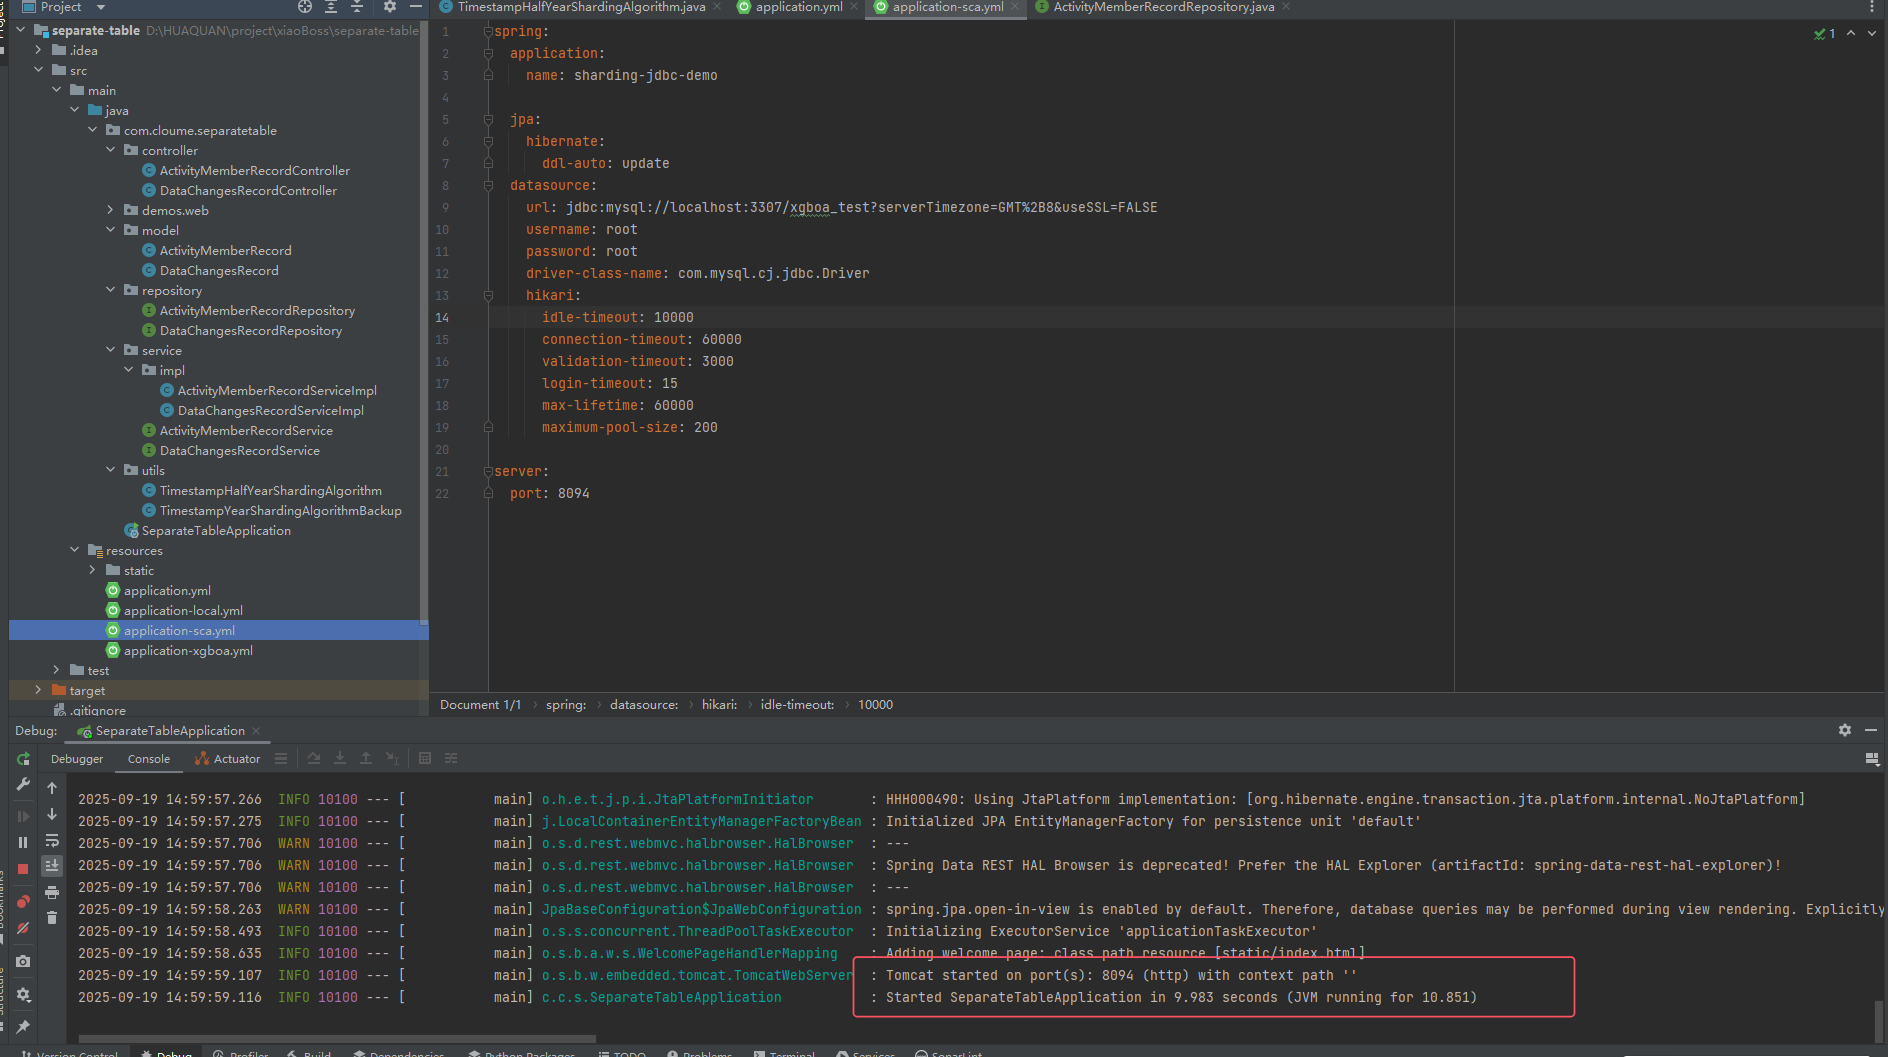Open Project view dropdown arrow
Image resolution: width=1888 pixels, height=1057 pixels.
tap(101, 7)
